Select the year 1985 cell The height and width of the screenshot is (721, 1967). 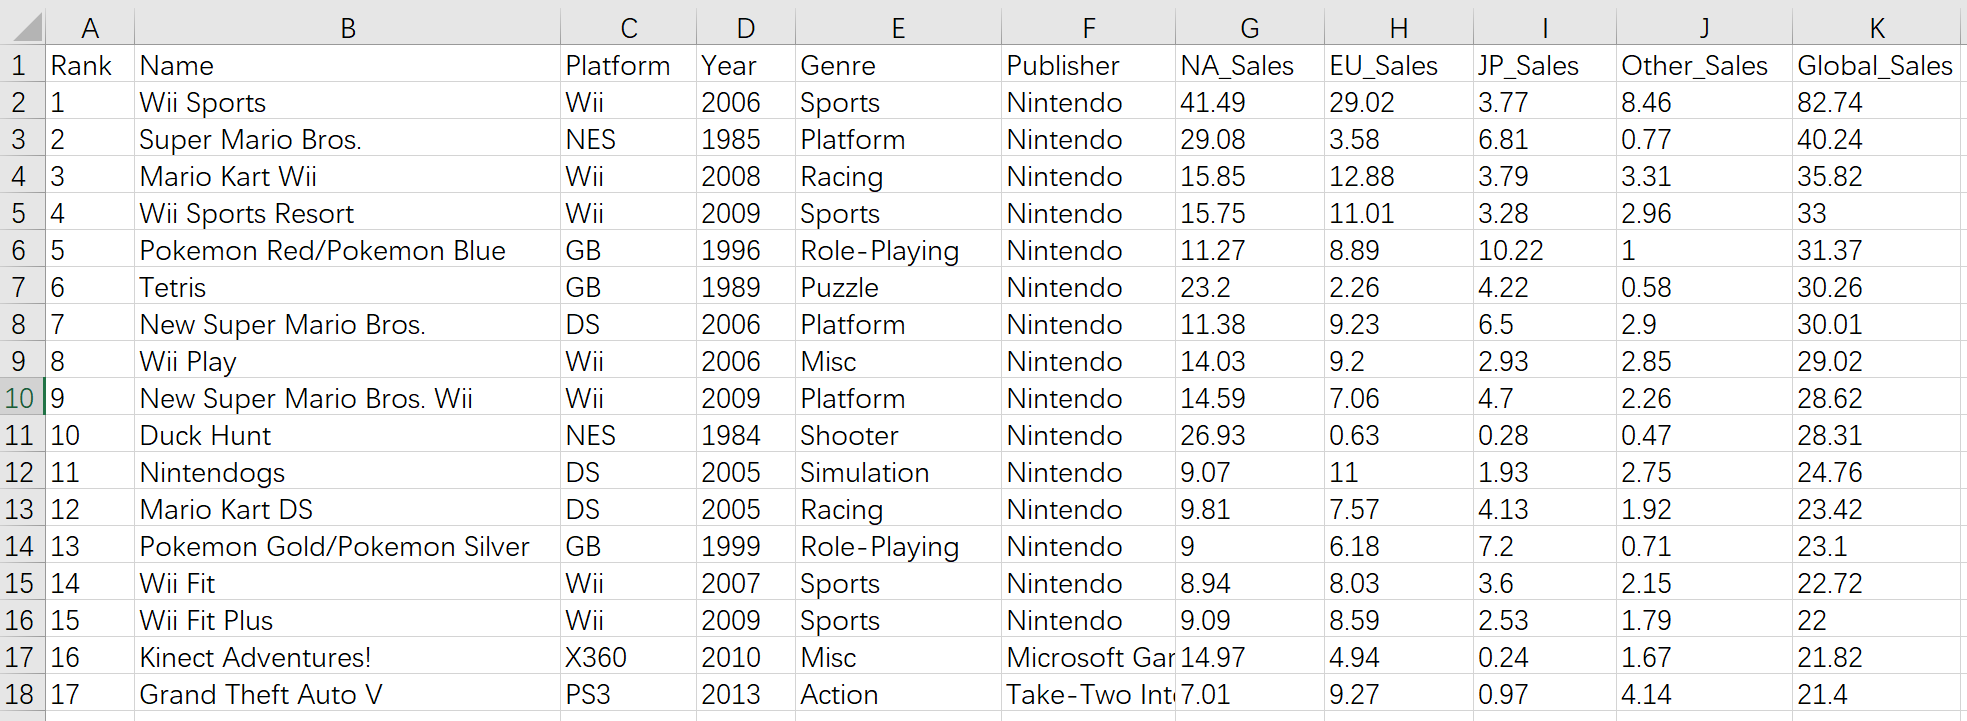(x=731, y=139)
